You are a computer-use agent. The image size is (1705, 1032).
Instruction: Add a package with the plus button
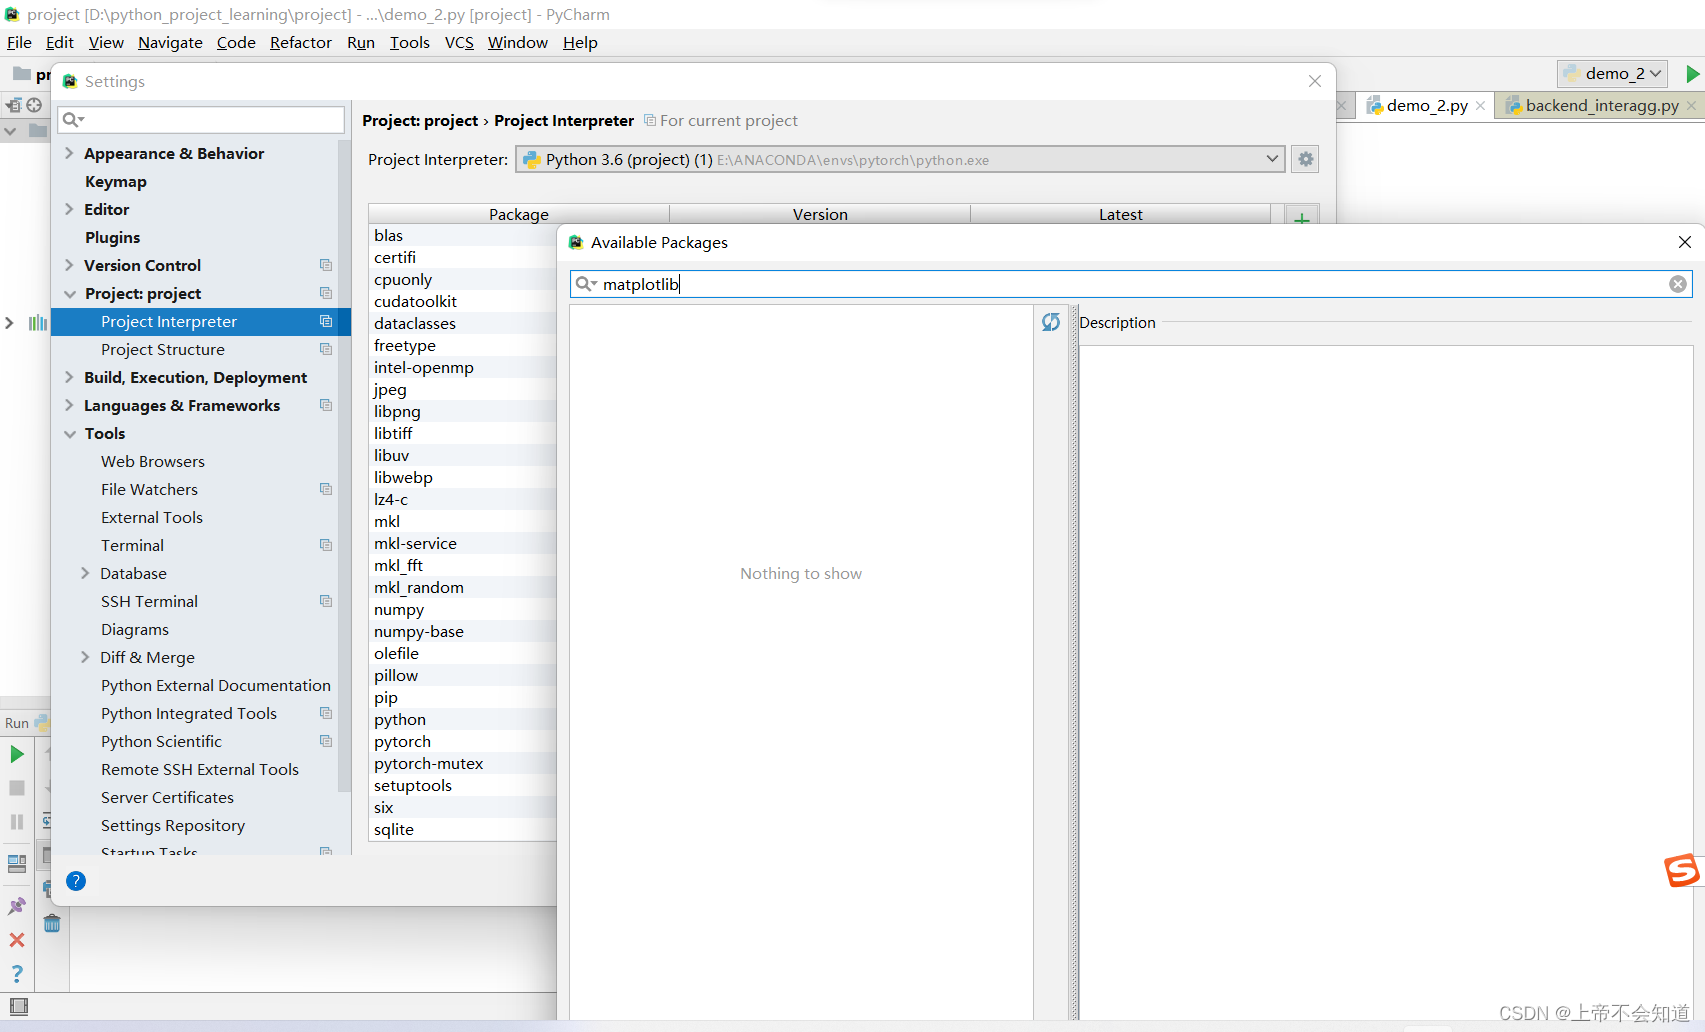[1301, 217]
